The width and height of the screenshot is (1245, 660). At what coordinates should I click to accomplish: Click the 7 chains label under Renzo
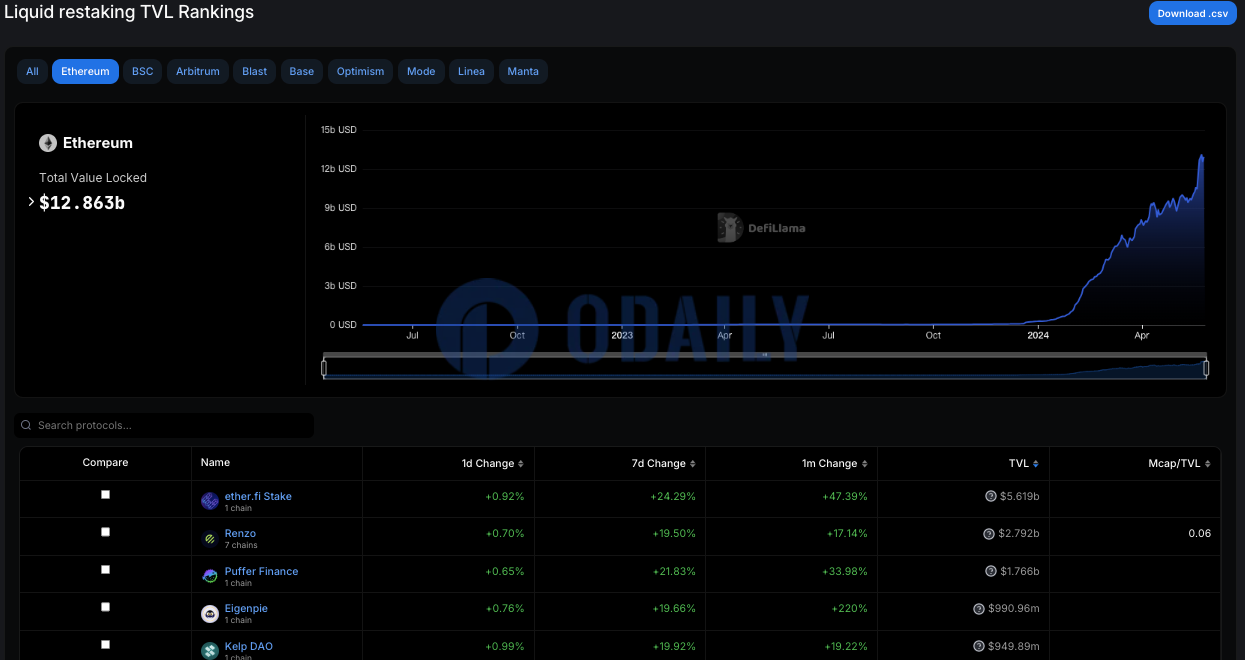pos(241,546)
